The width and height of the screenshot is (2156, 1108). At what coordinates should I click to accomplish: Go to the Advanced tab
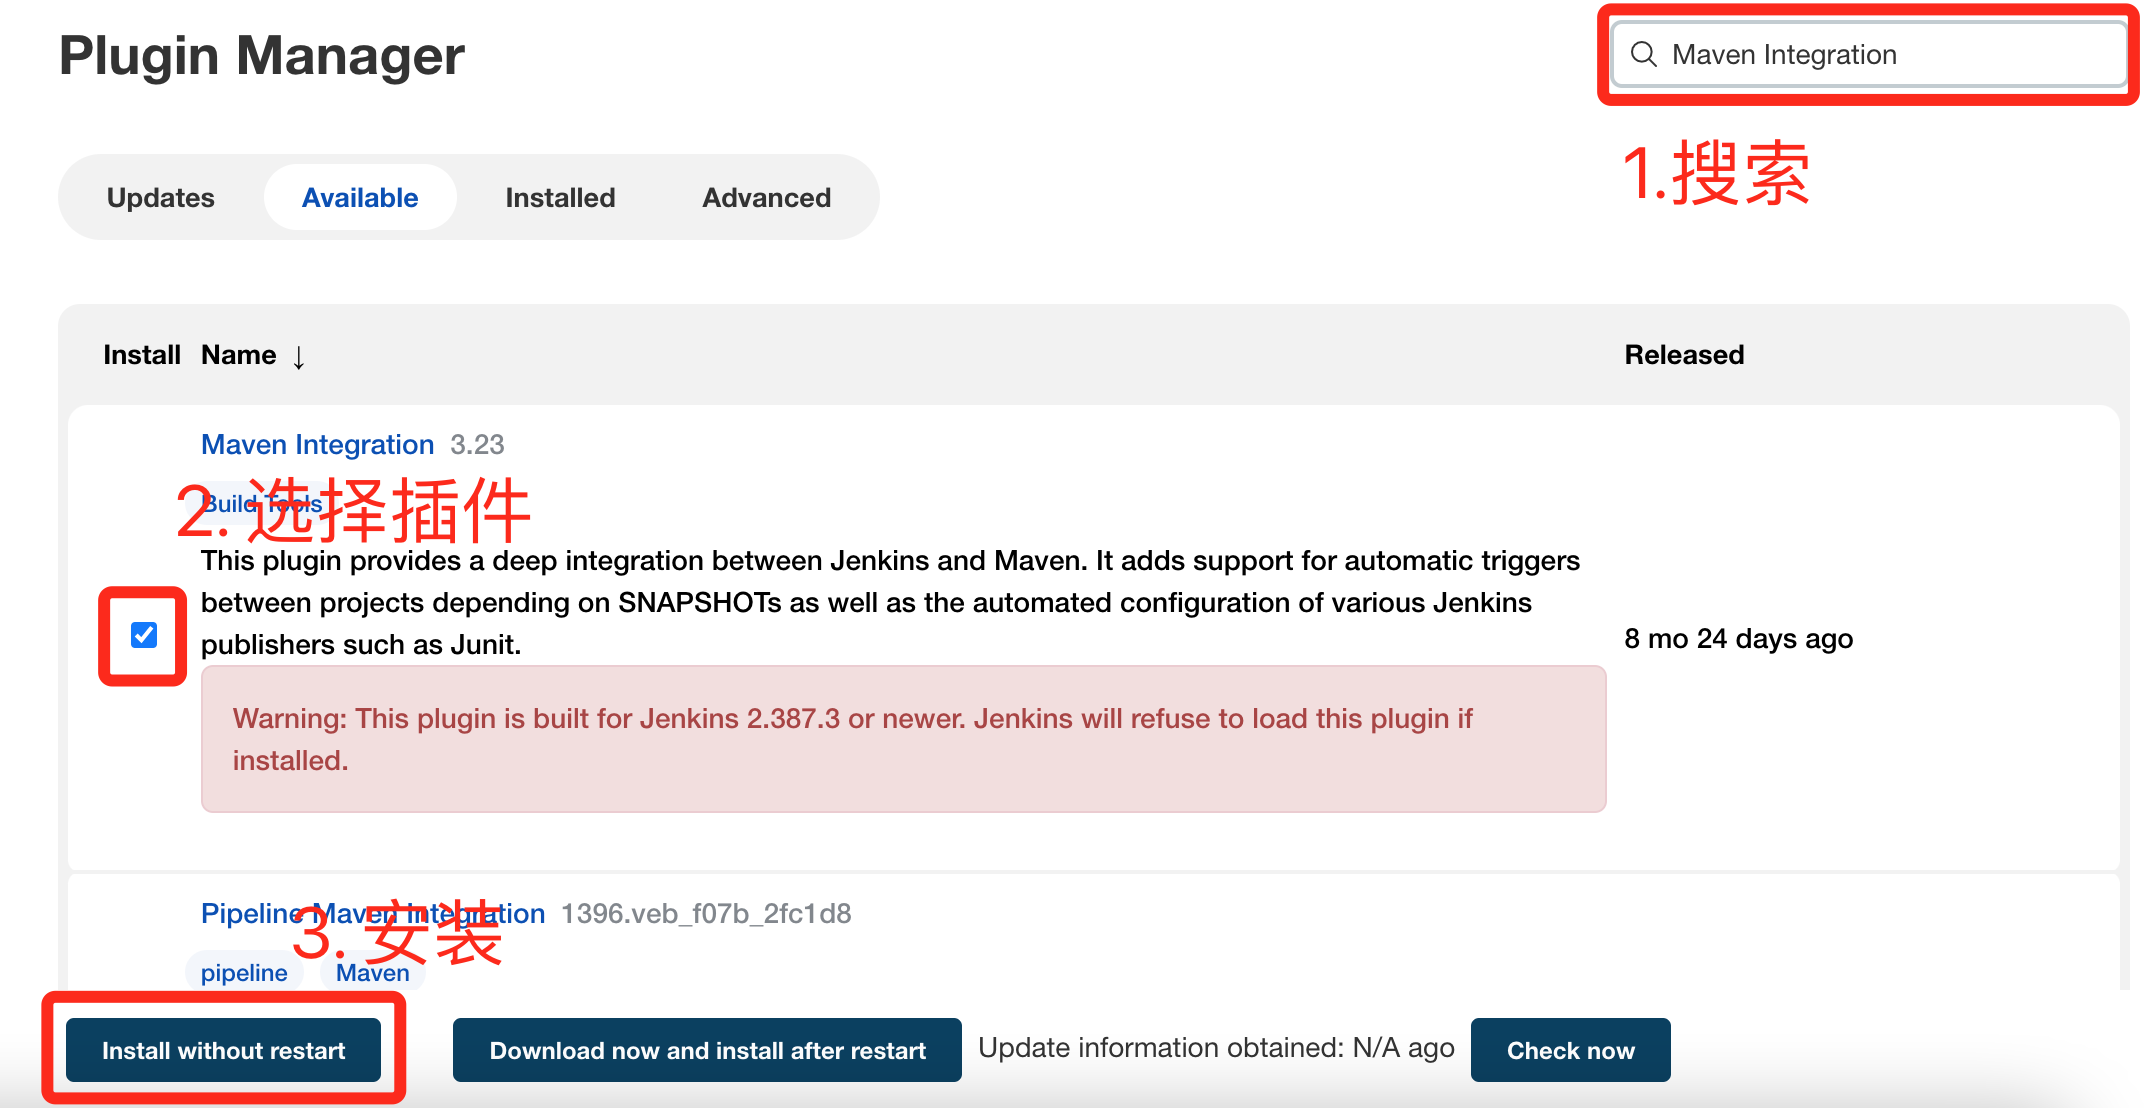tap(766, 198)
